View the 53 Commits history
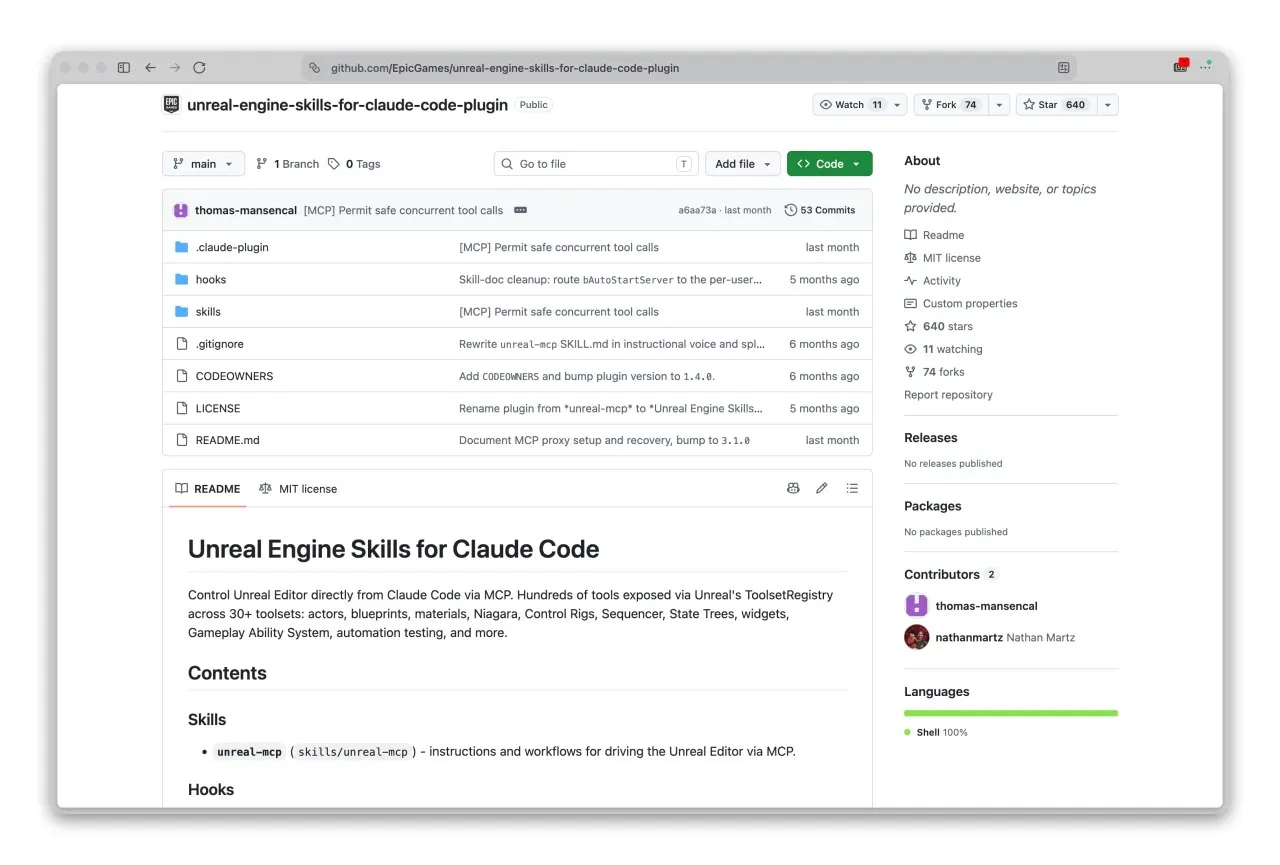This screenshot has width=1280, height=865. [820, 210]
